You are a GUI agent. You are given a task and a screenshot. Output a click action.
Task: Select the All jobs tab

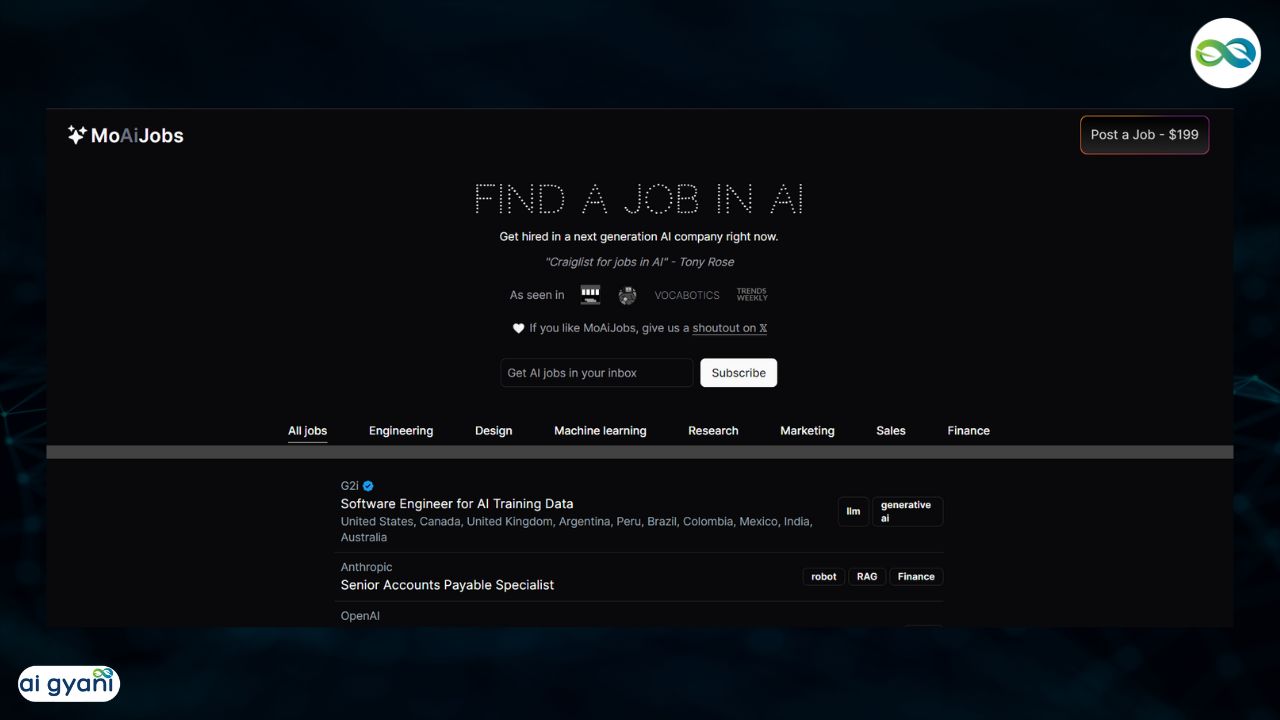point(307,431)
